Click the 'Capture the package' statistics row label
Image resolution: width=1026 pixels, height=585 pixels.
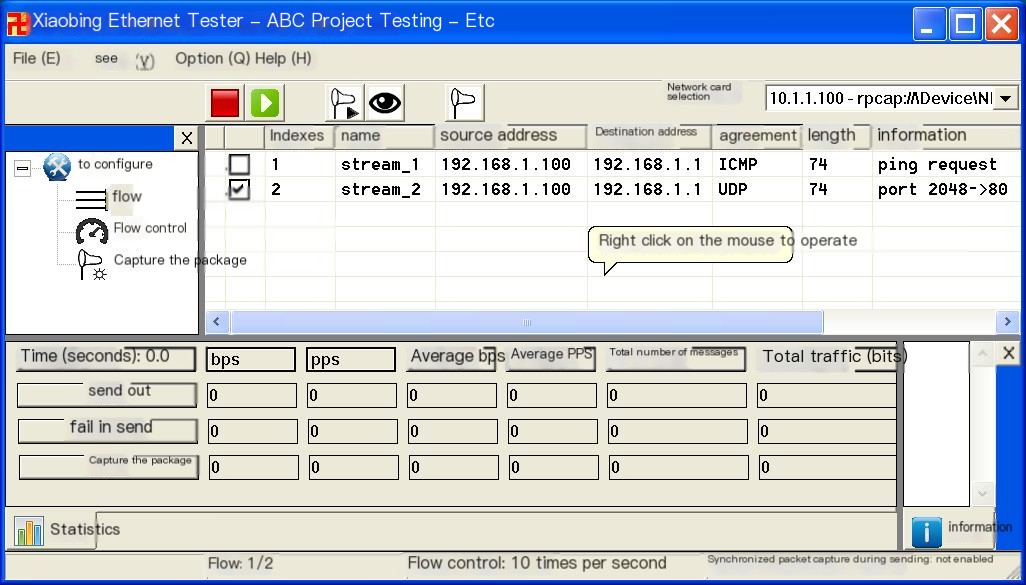coord(108,466)
